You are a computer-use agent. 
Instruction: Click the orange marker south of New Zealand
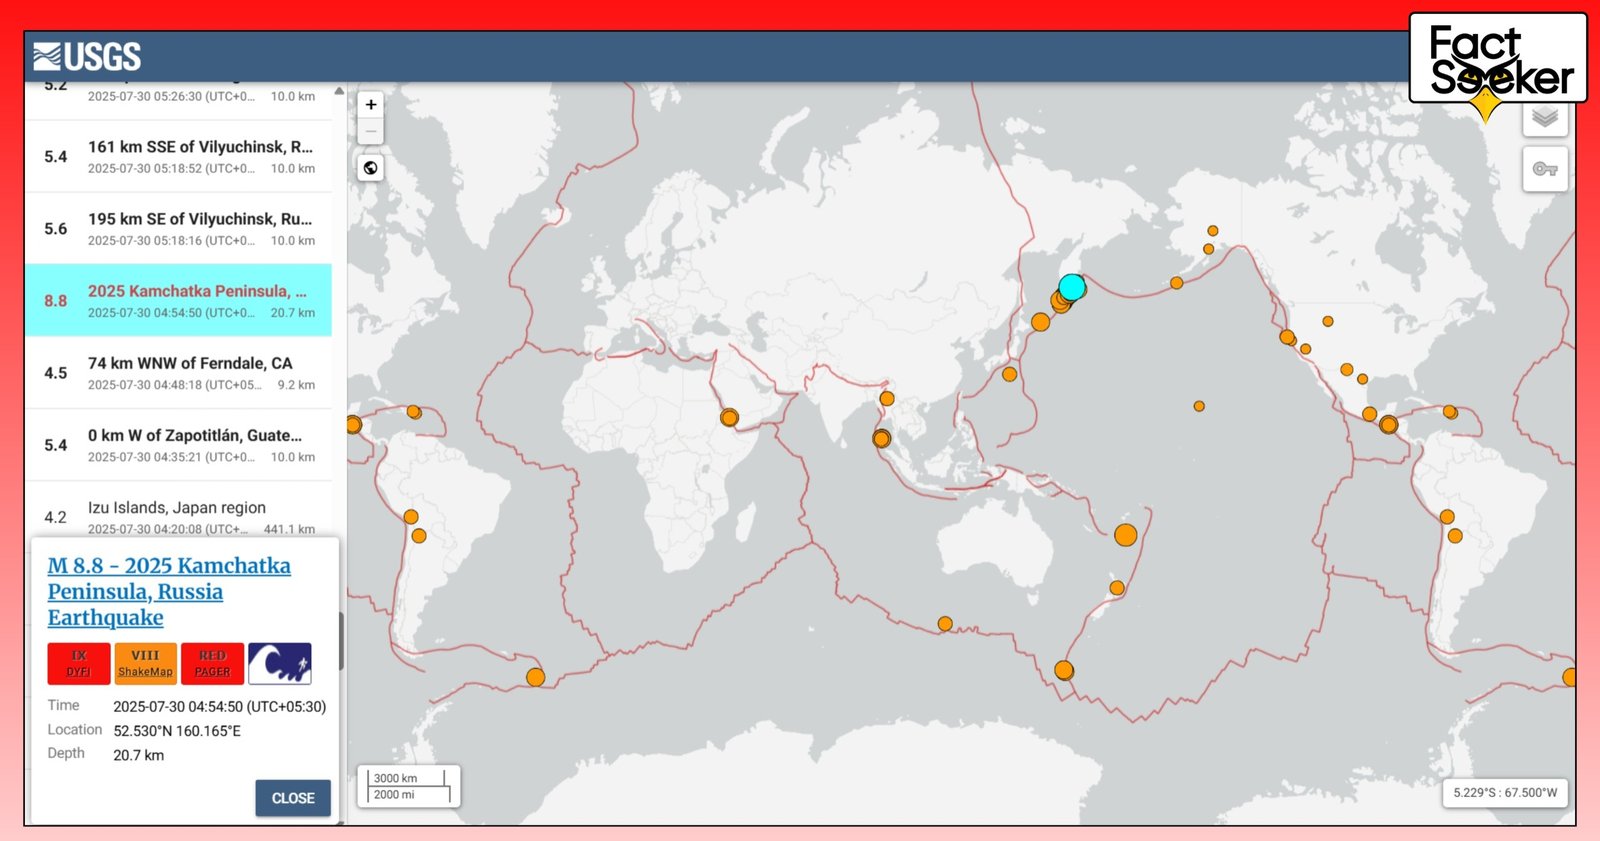(1064, 670)
